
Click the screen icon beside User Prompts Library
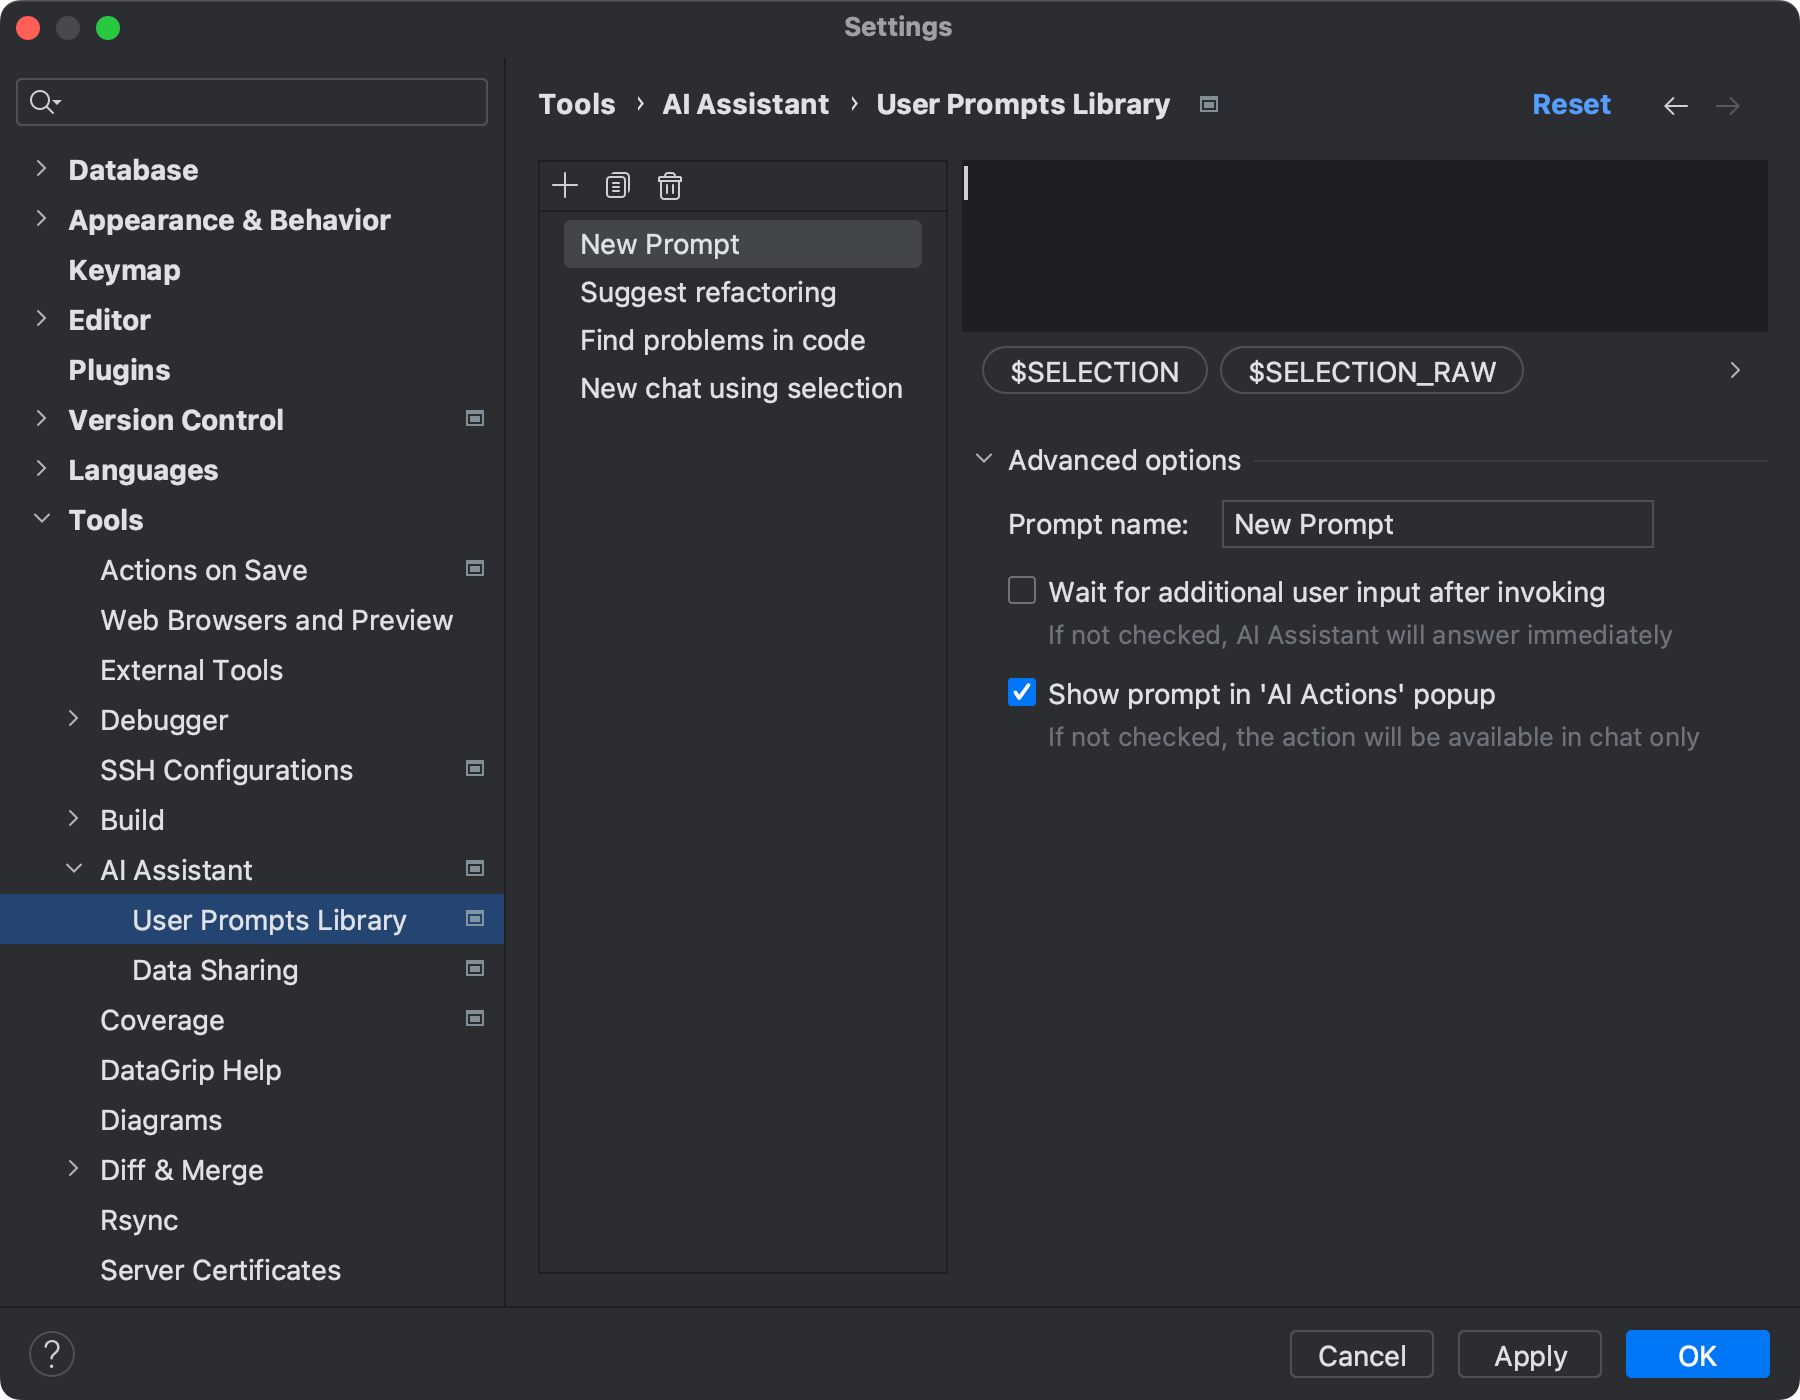(1208, 104)
